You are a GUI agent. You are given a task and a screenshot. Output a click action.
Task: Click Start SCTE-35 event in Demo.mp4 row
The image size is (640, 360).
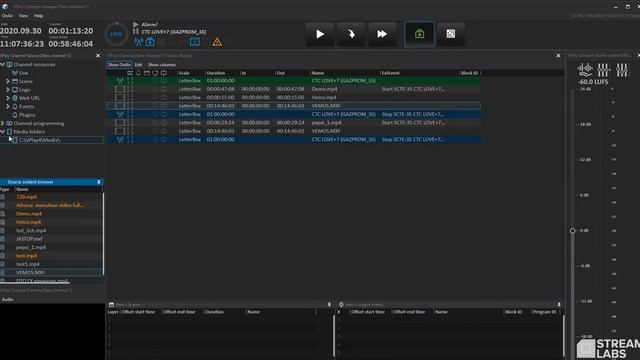[x=413, y=89]
